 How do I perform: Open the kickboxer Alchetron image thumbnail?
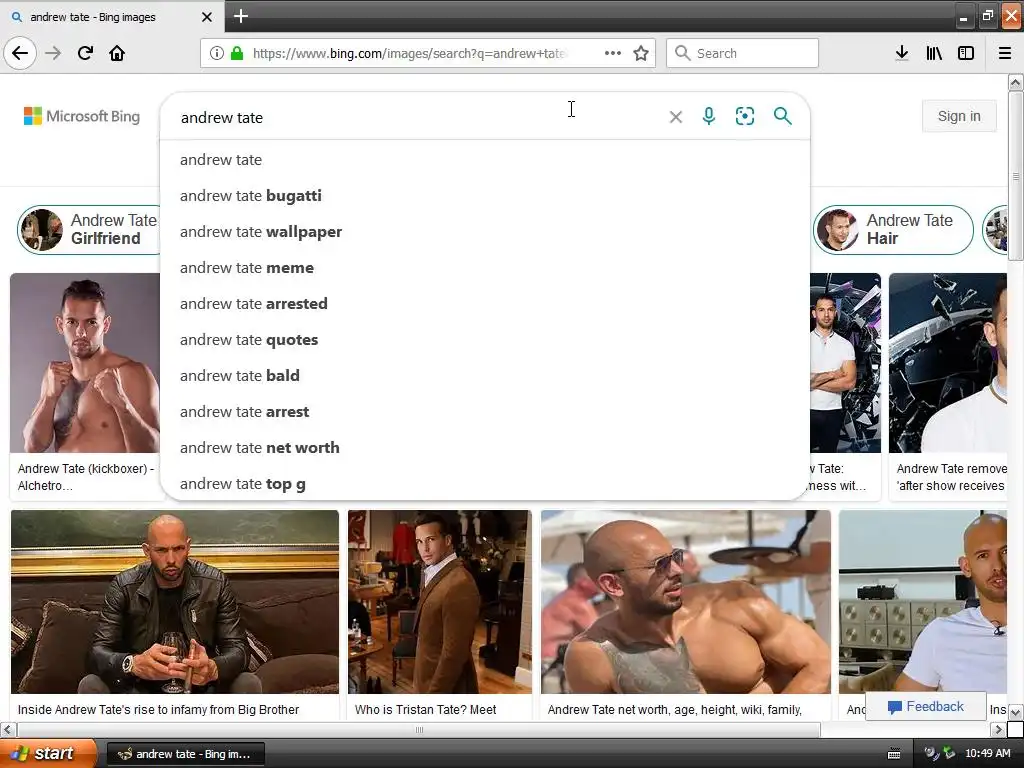point(85,362)
